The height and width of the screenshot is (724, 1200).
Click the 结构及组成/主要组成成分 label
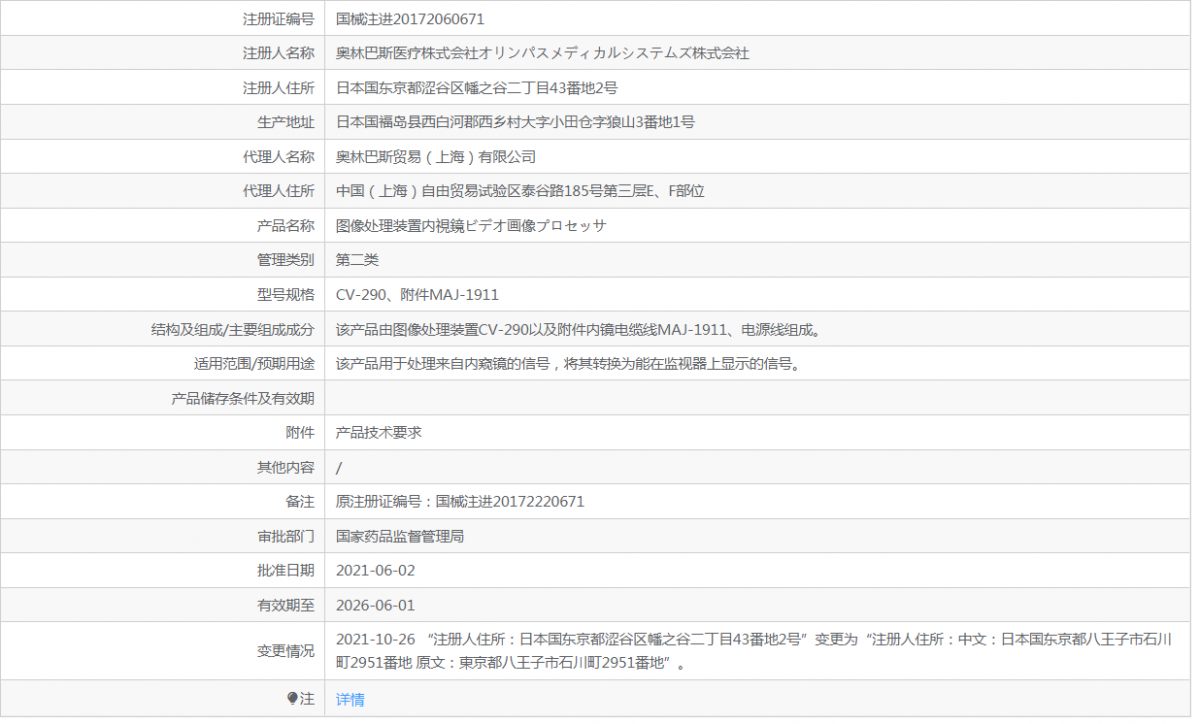[x=232, y=329]
